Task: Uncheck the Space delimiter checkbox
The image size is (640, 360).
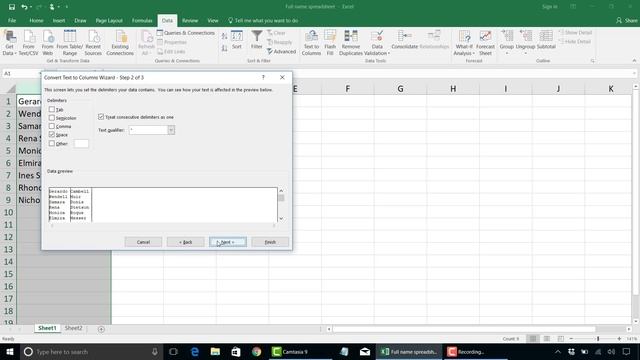Action: (52, 134)
